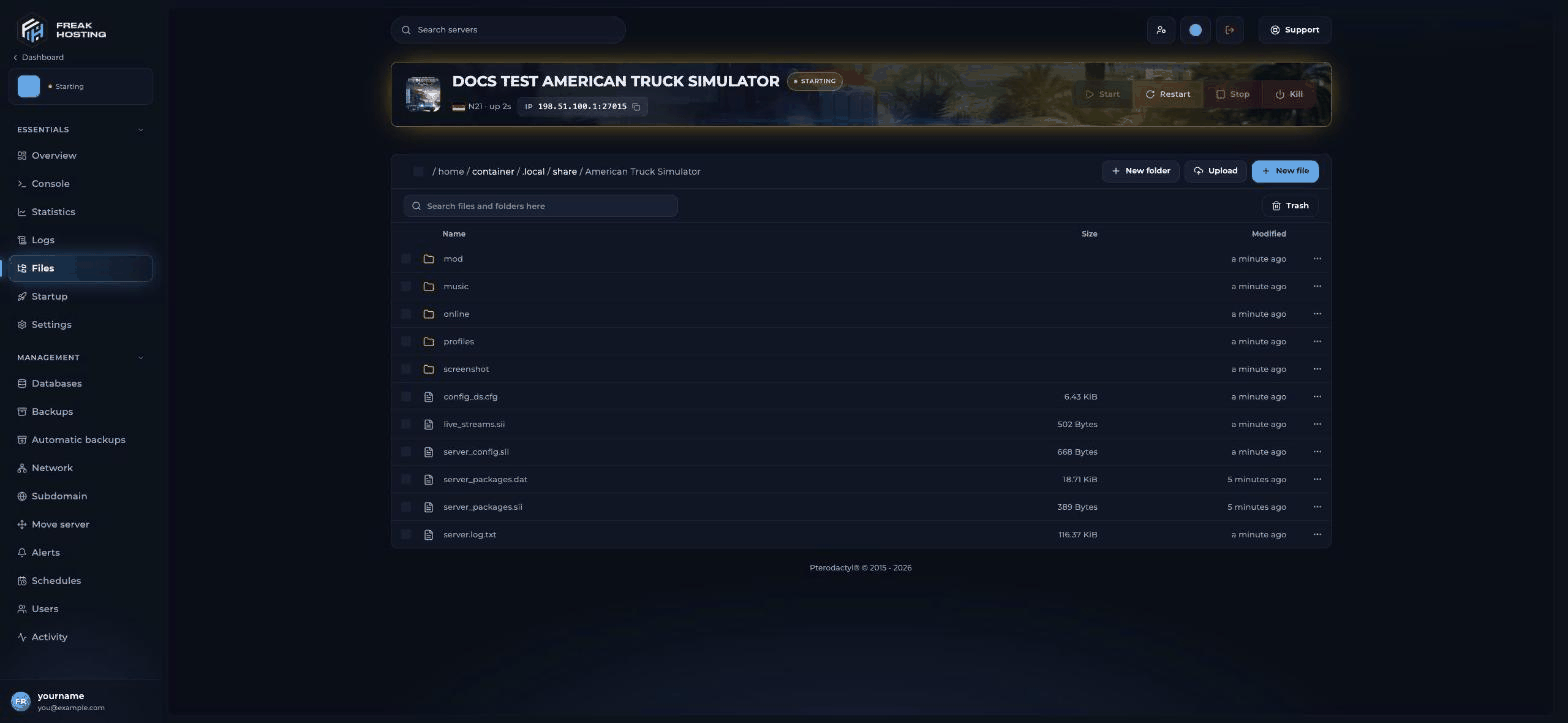
Task: Tick the checkbox for live_streams.sii
Action: click(x=406, y=425)
